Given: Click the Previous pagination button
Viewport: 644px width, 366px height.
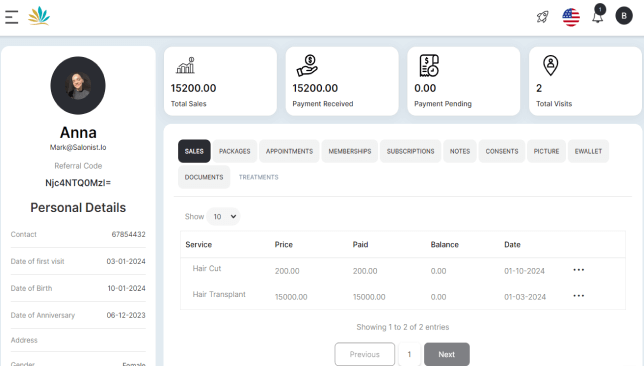Looking at the screenshot, I should pos(365,354).
